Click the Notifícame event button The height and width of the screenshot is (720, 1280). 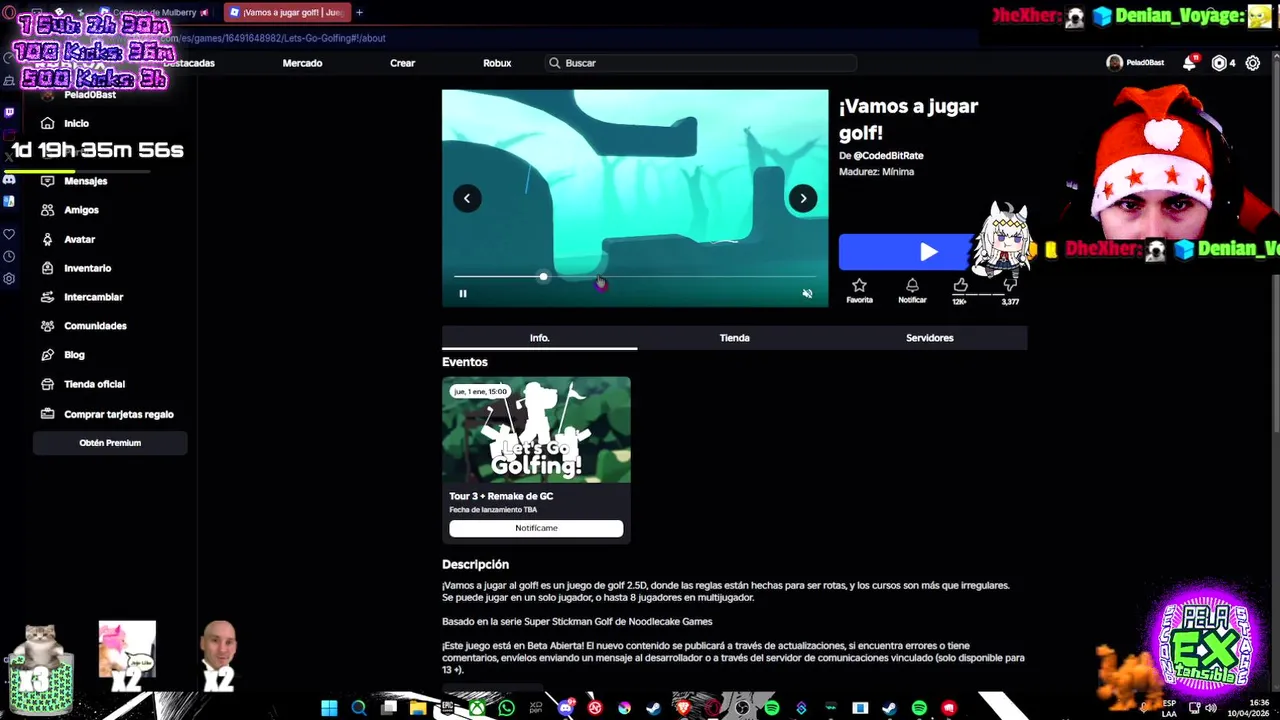pyautogui.click(x=536, y=528)
